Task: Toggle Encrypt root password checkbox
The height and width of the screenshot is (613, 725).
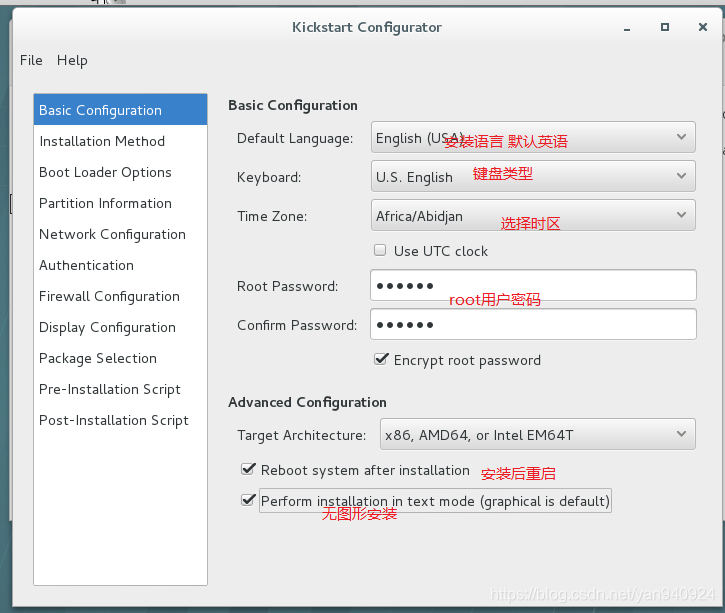Action: point(381,359)
